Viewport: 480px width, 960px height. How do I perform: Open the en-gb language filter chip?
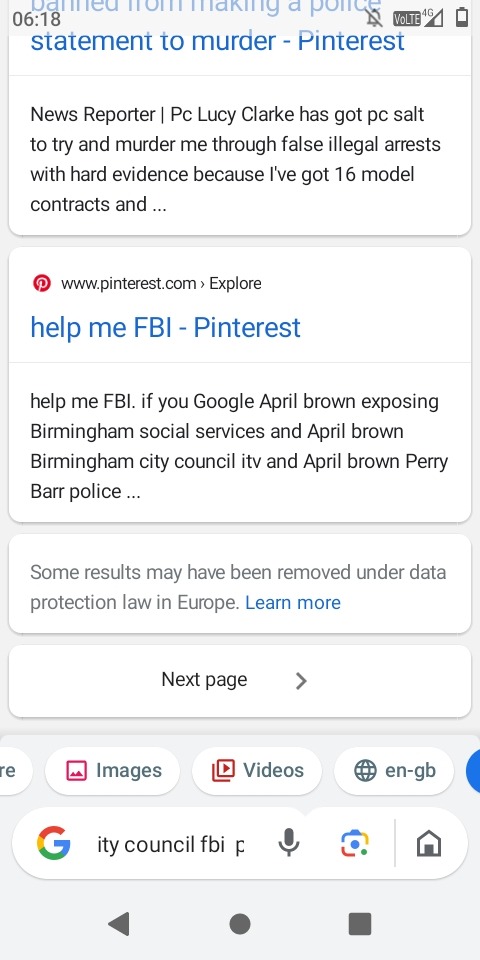pyautogui.click(x=394, y=770)
